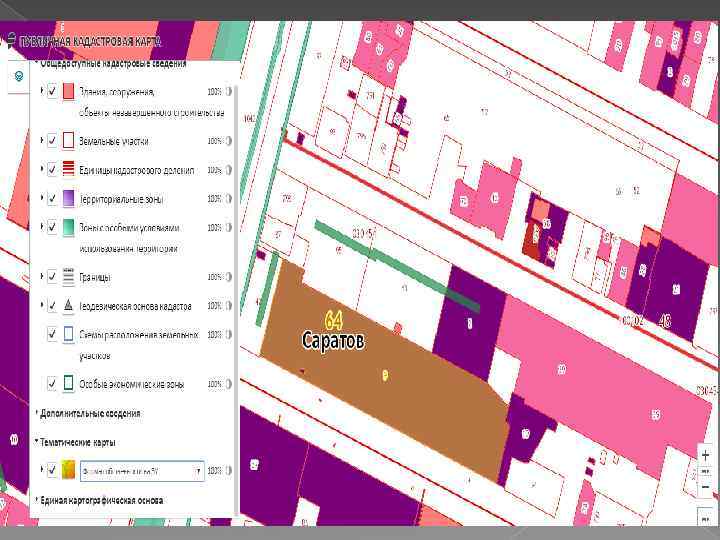720x540 pixels.
Task: Expand Геодезическая основа кадастра arrow
Action: [42, 305]
